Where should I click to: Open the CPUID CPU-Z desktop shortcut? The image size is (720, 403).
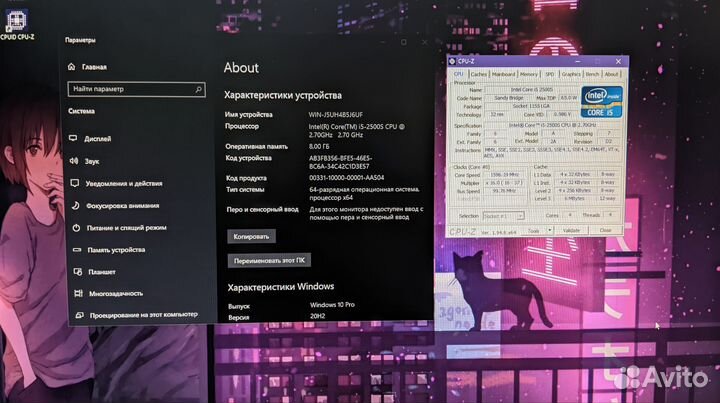pos(17,24)
